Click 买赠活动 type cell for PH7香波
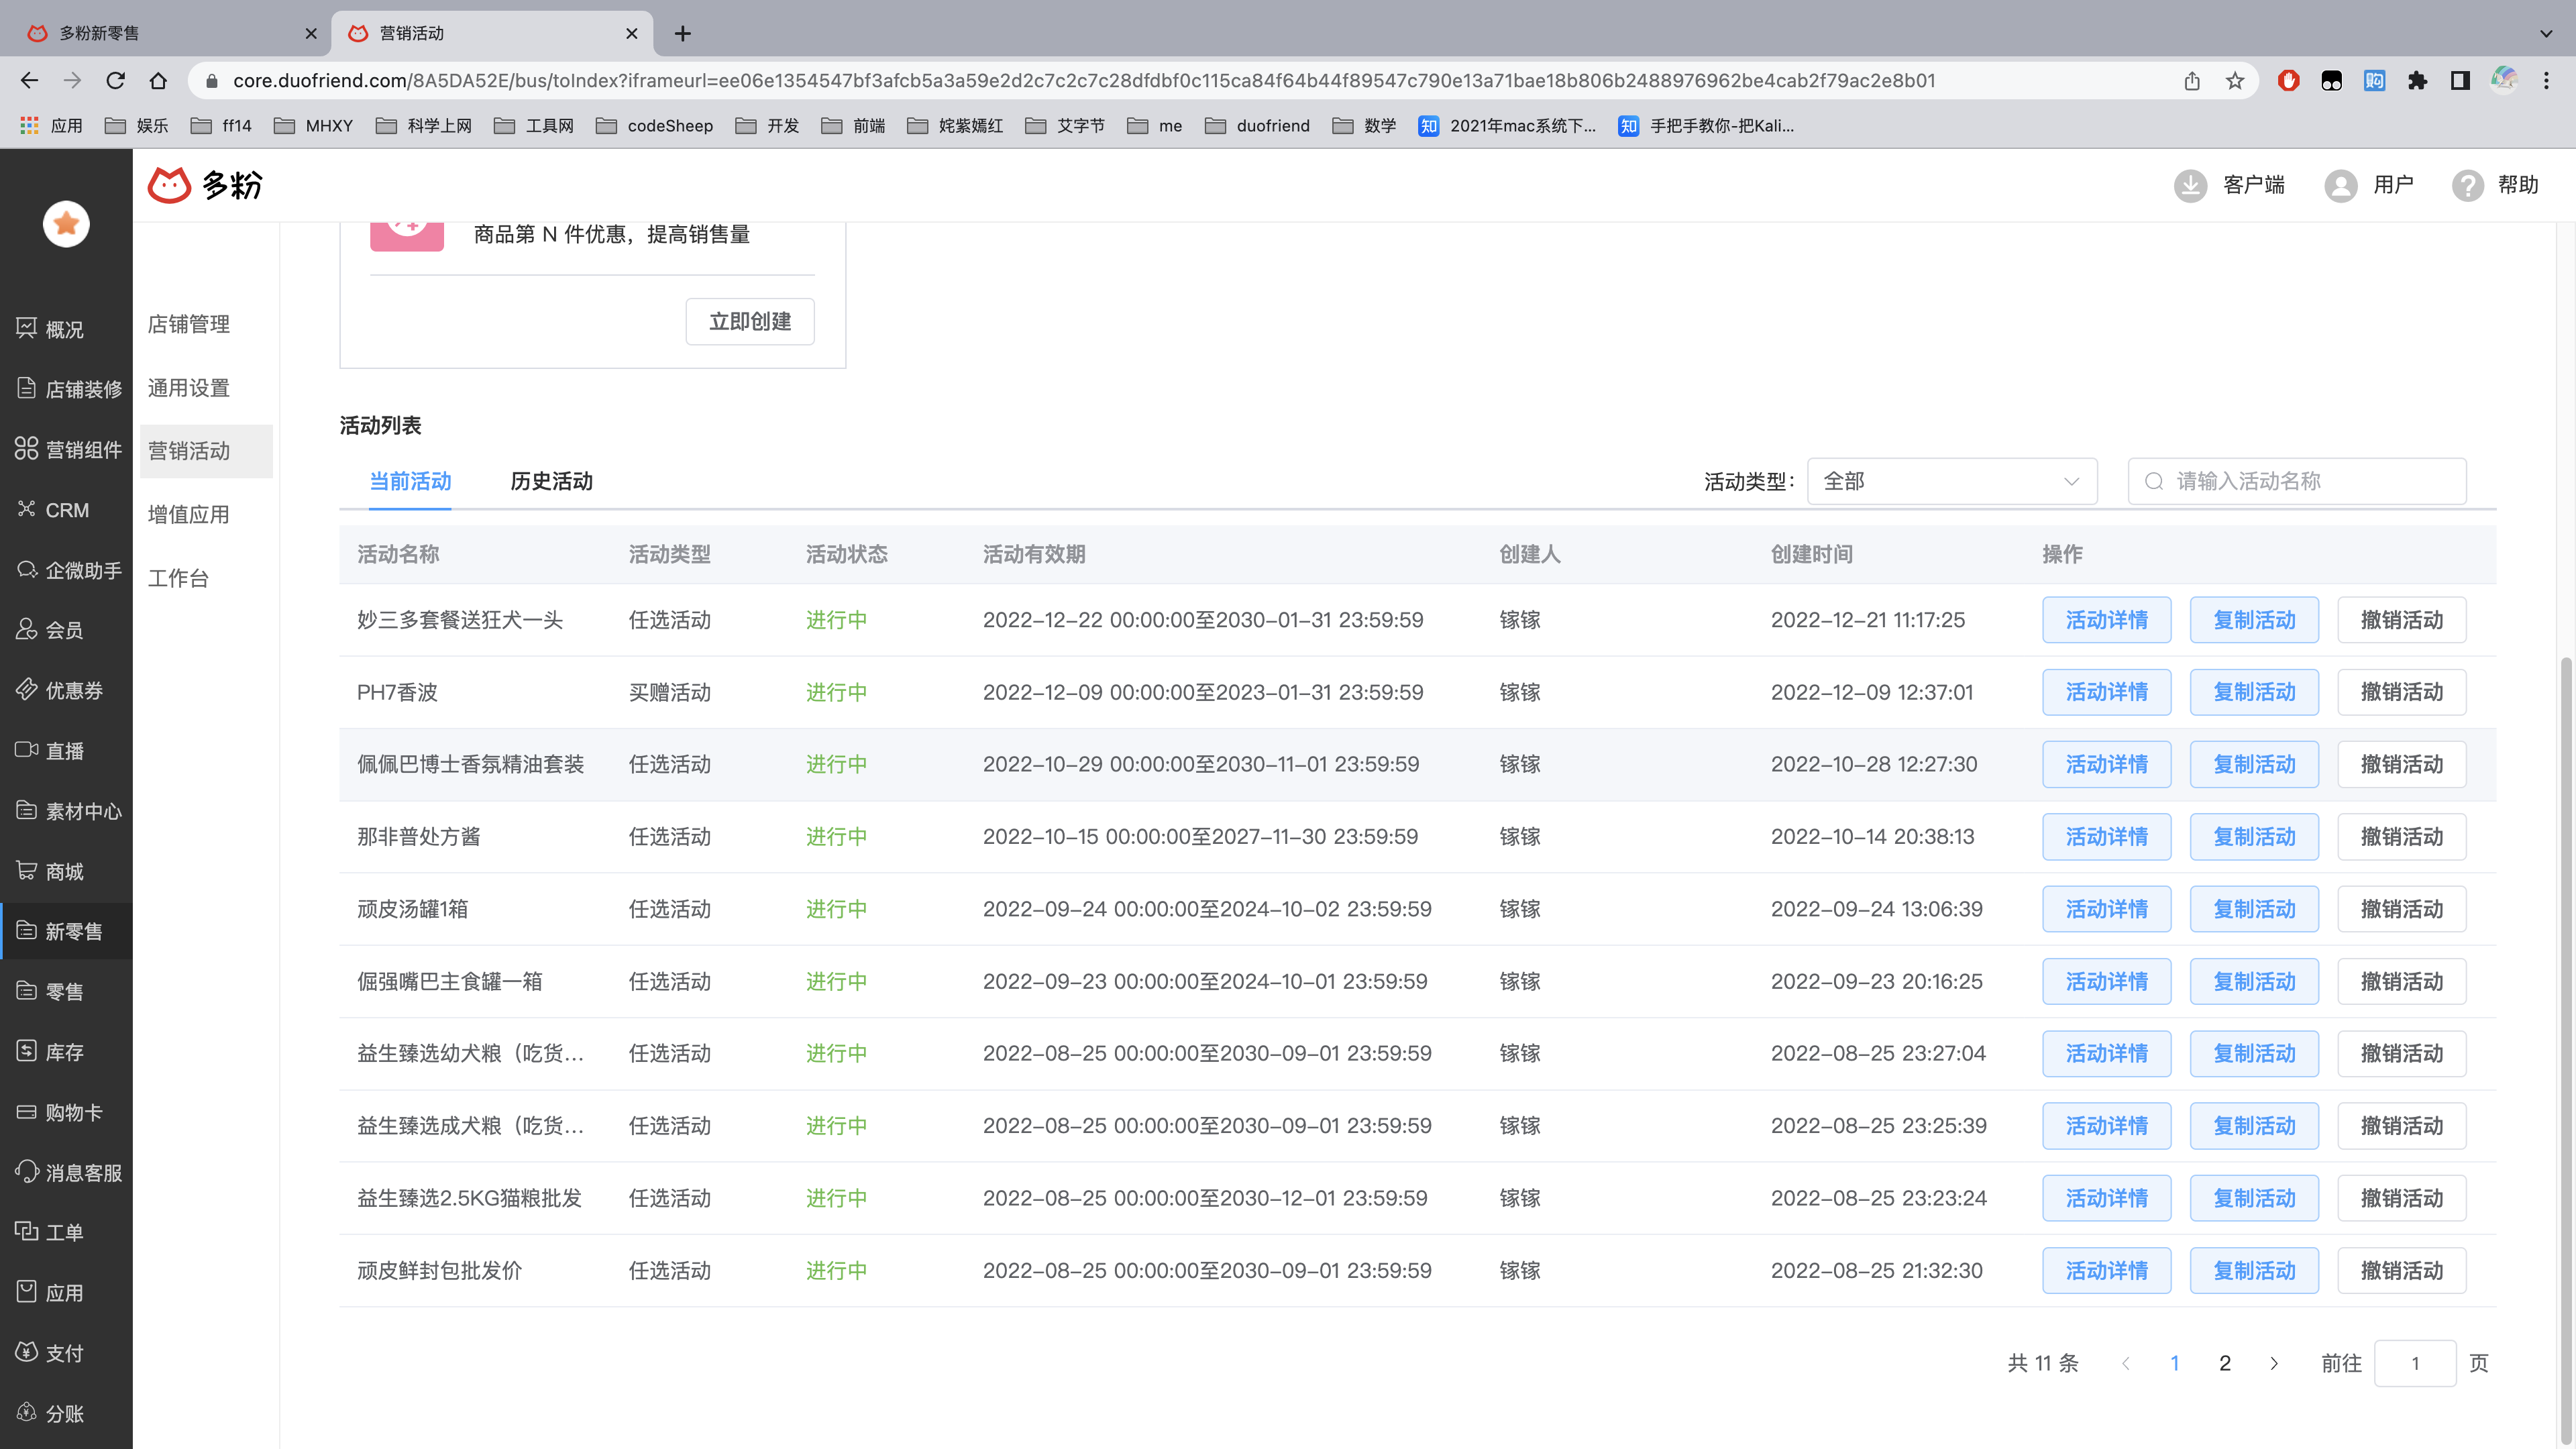The width and height of the screenshot is (2576, 1449). coord(669,692)
